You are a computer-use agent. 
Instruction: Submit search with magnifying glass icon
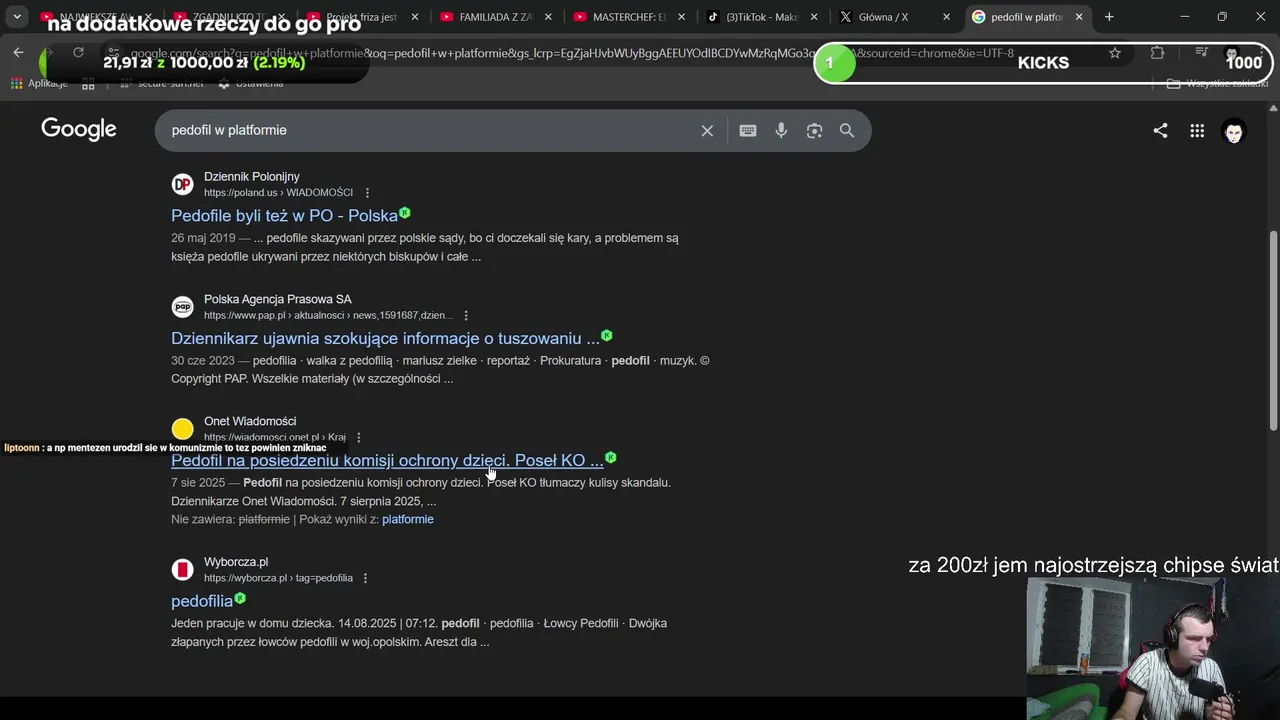(847, 130)
